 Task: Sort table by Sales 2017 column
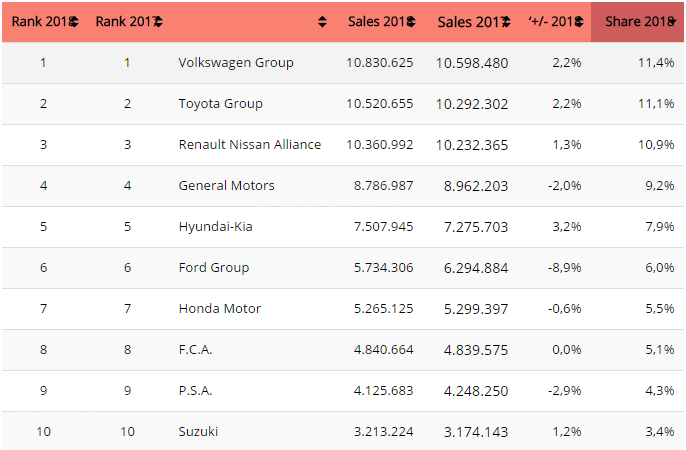tap(474, 21)
